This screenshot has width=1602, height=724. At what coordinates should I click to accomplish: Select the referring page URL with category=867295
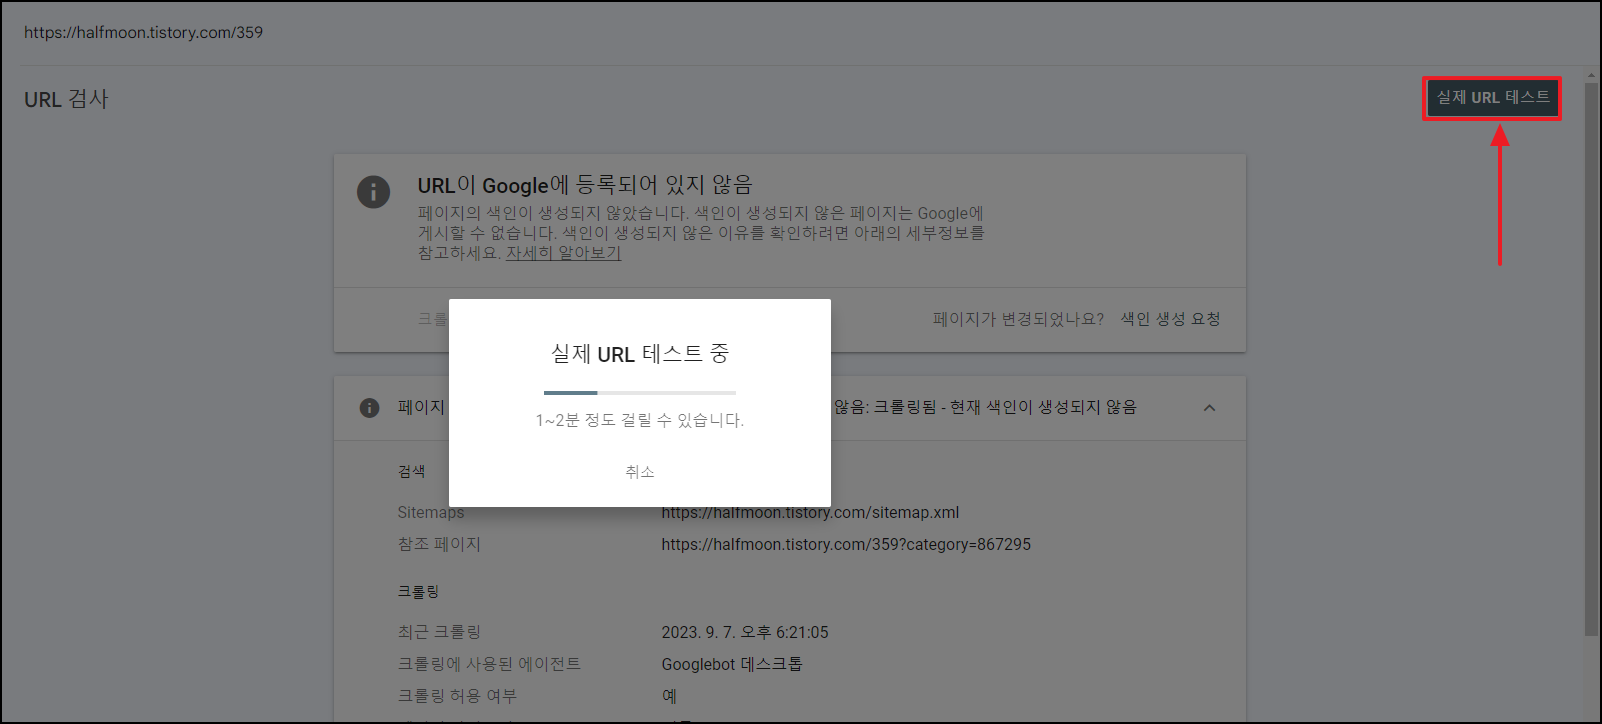[x=846, y=544]
